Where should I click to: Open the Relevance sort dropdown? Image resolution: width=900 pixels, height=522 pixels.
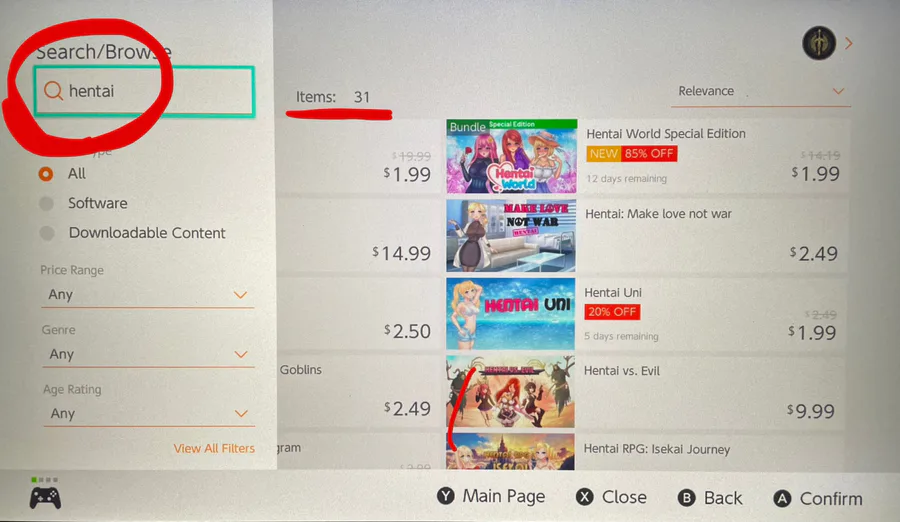coord(761,92)
